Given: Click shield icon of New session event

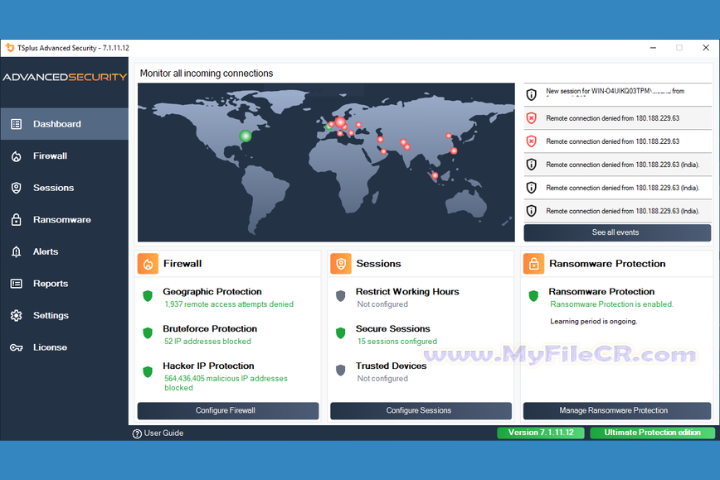Looking at the screenshot, I should (531, 95).
